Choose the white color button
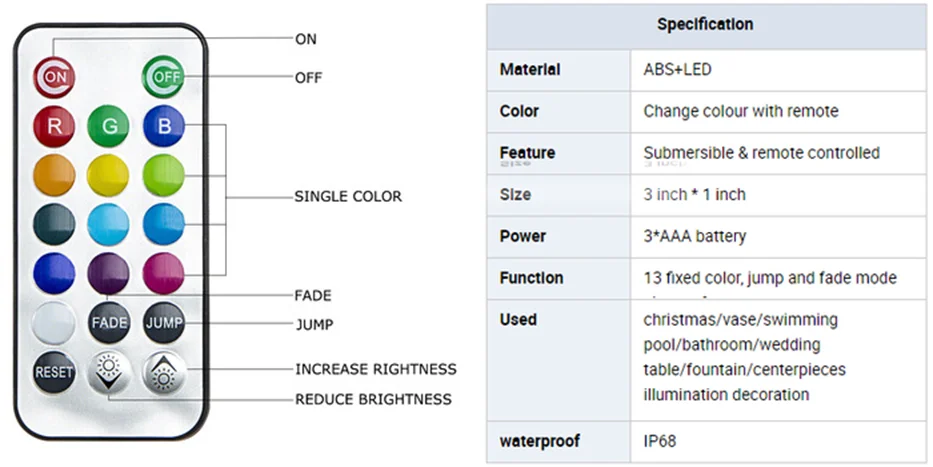The height and width of the screenshot is (467, 933). point(53,322)
